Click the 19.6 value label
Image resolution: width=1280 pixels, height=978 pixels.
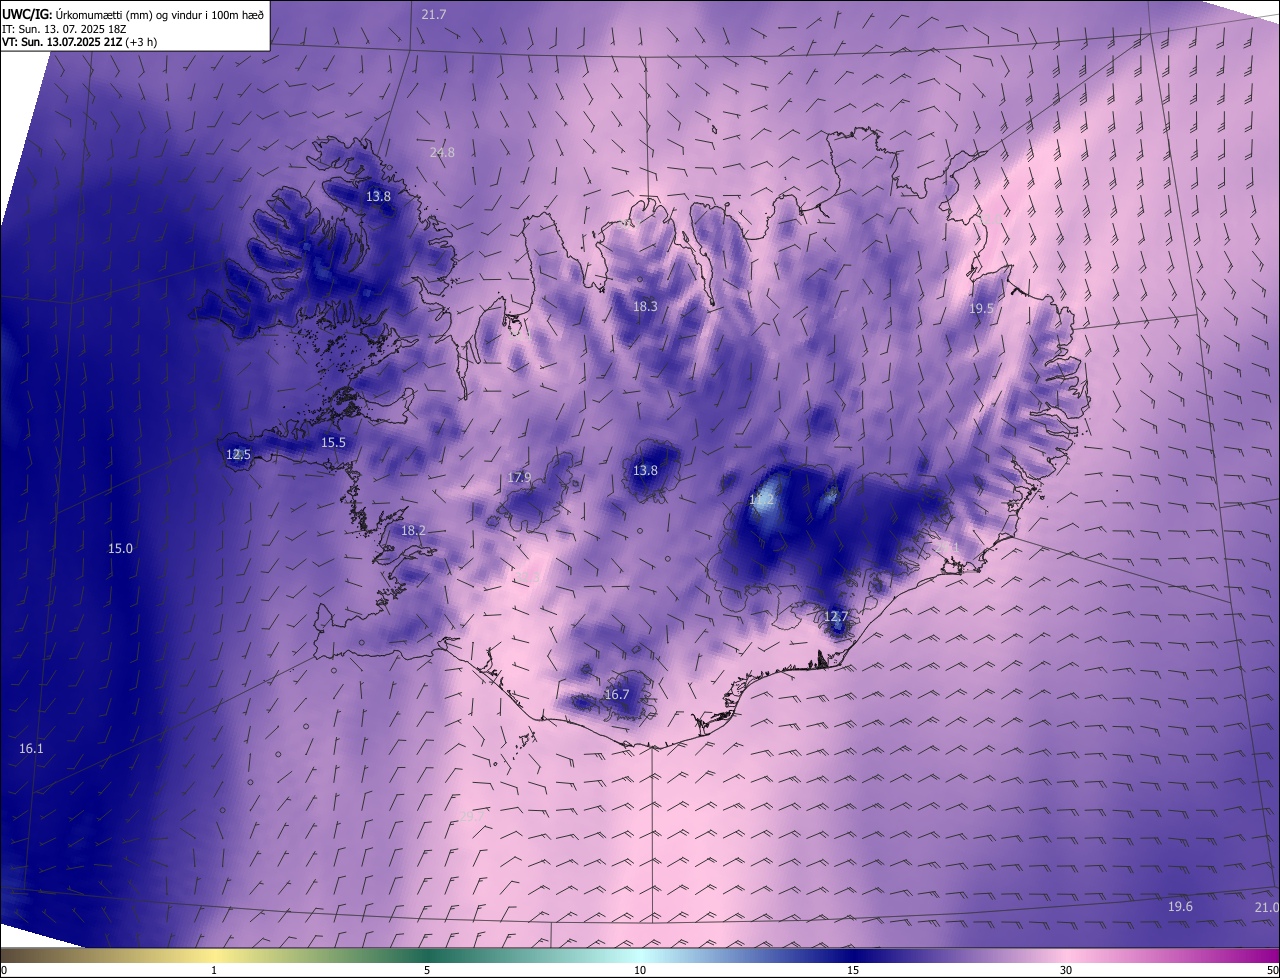pos(1180,907)
